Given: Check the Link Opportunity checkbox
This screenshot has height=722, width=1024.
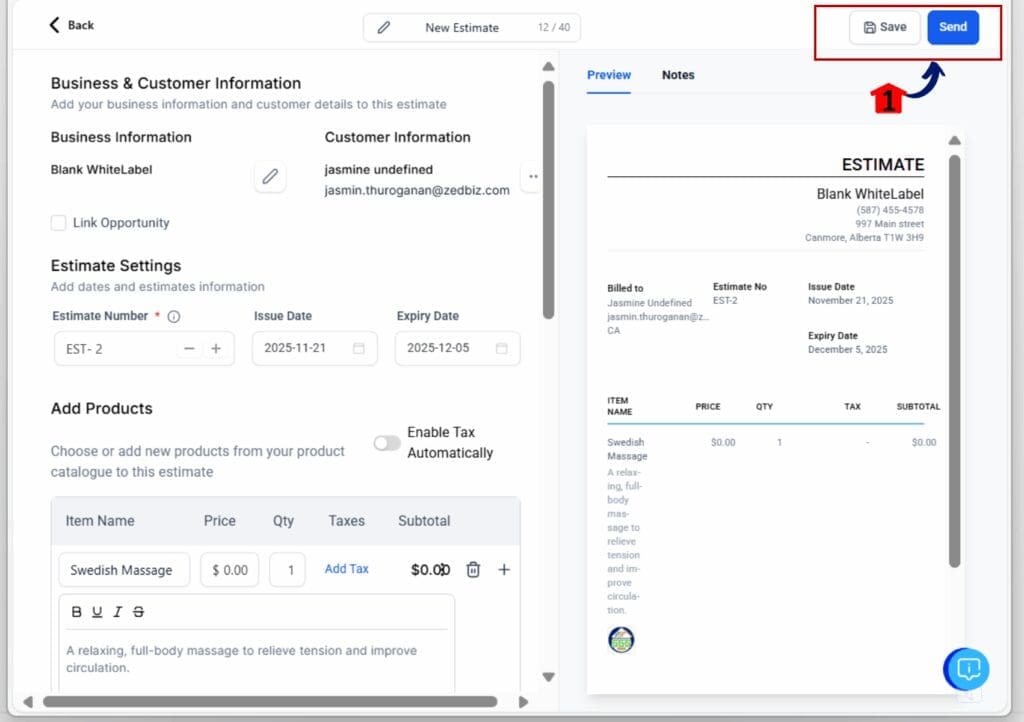Looking at the screenshot, I should pyautogui.click(x=59, y=223).
